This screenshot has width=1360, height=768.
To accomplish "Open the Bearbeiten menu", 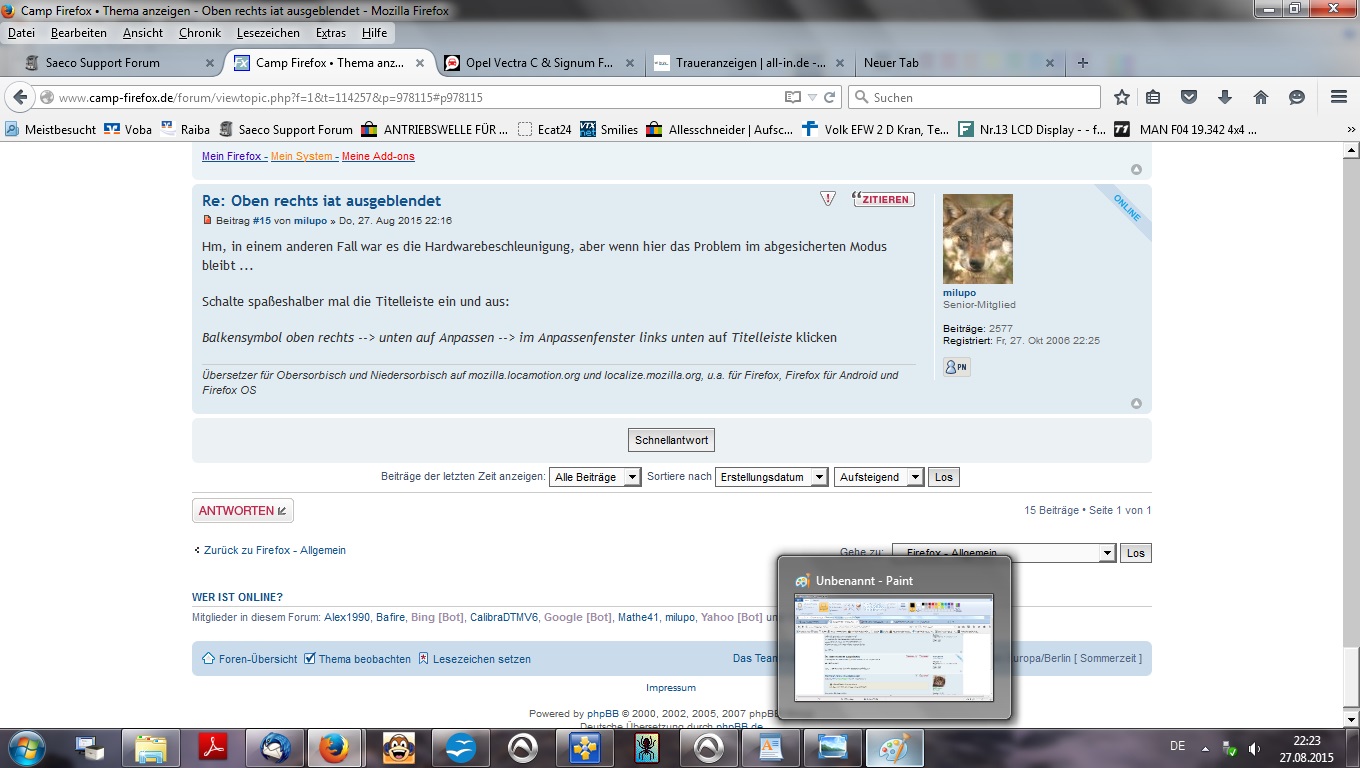I will [x=79, y=33].
